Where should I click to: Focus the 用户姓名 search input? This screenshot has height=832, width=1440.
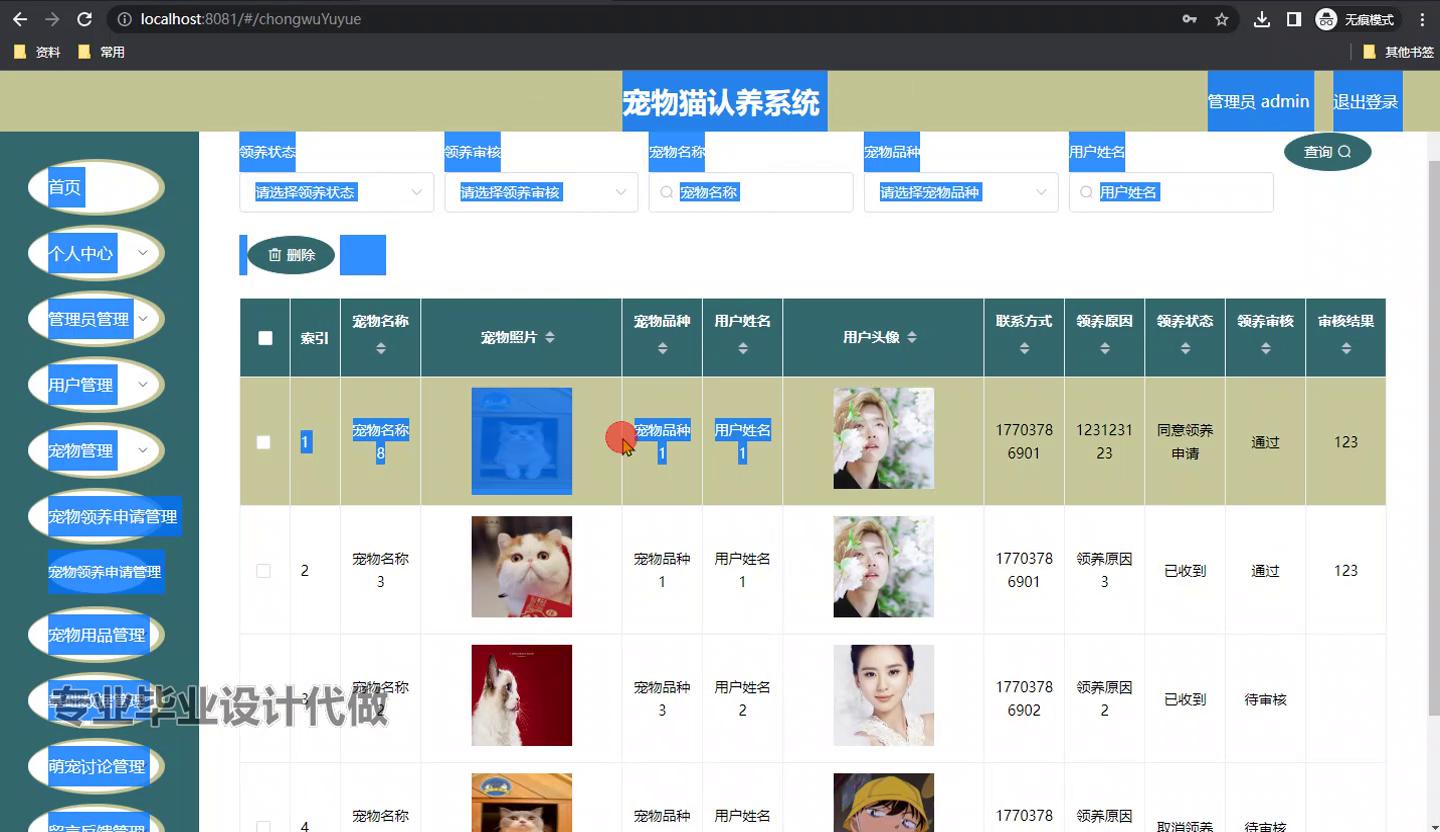pyautogui.click(x=1171, y=192)
